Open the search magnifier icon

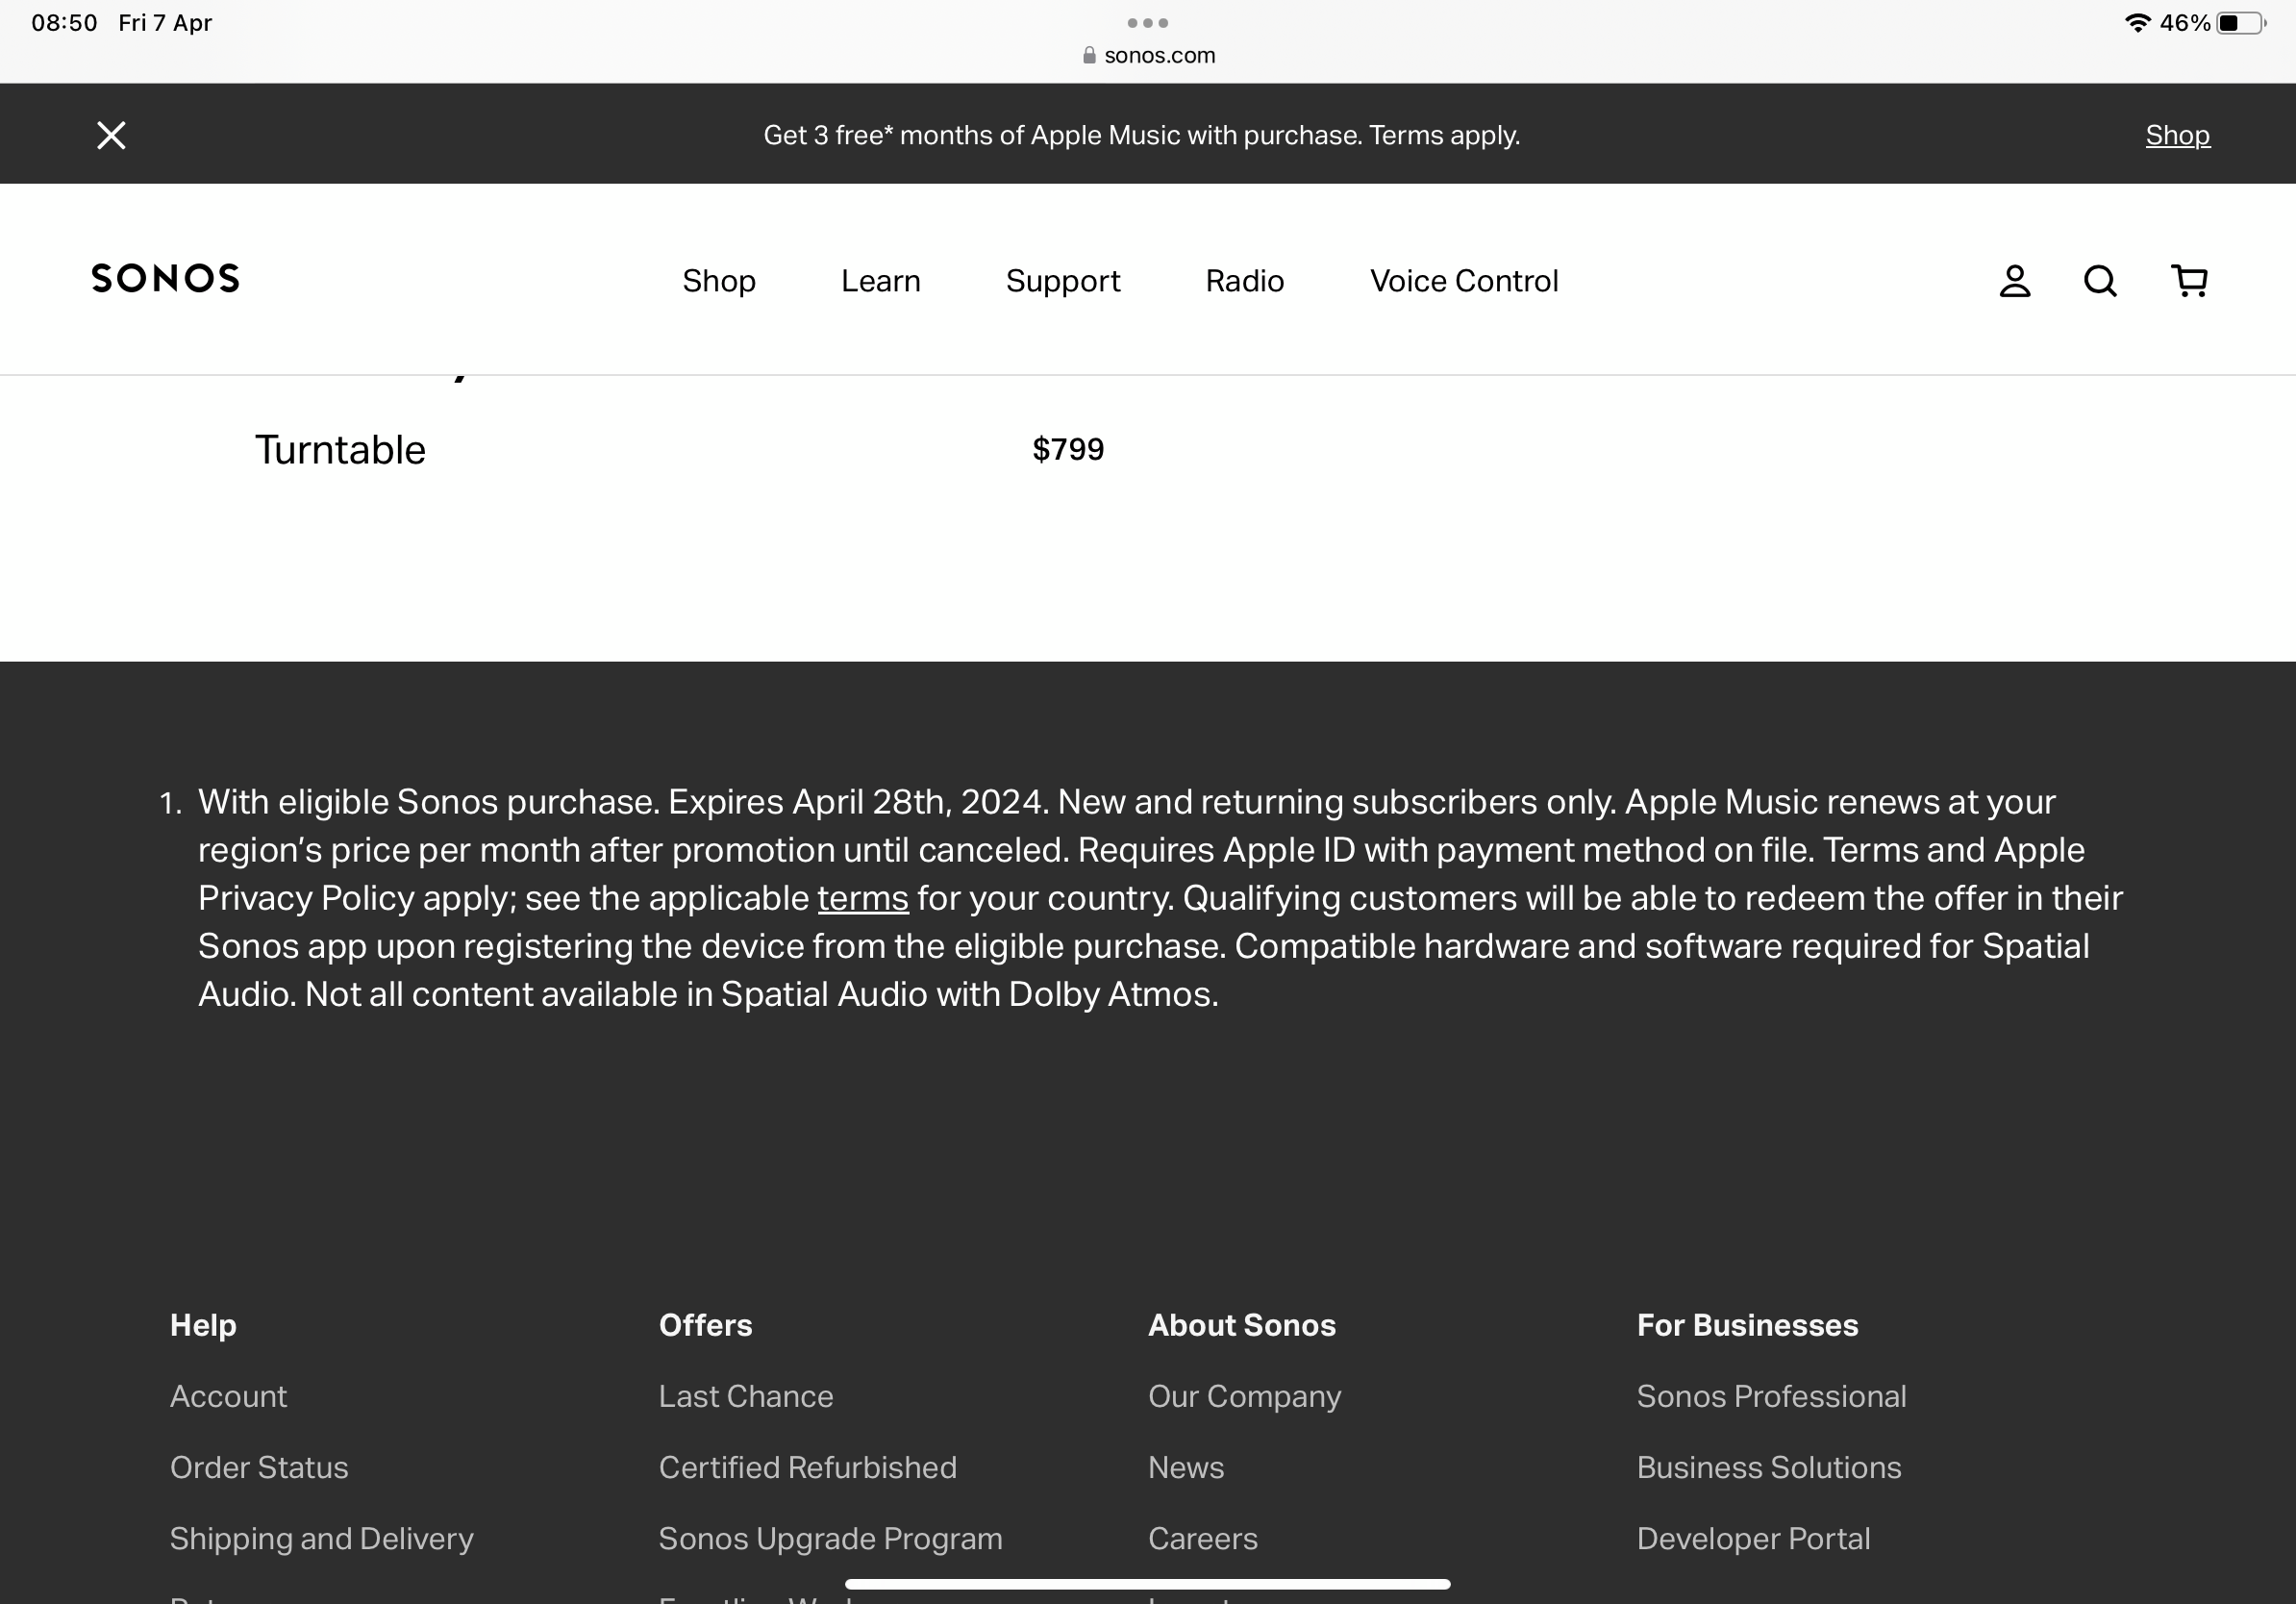point(2100,281)
